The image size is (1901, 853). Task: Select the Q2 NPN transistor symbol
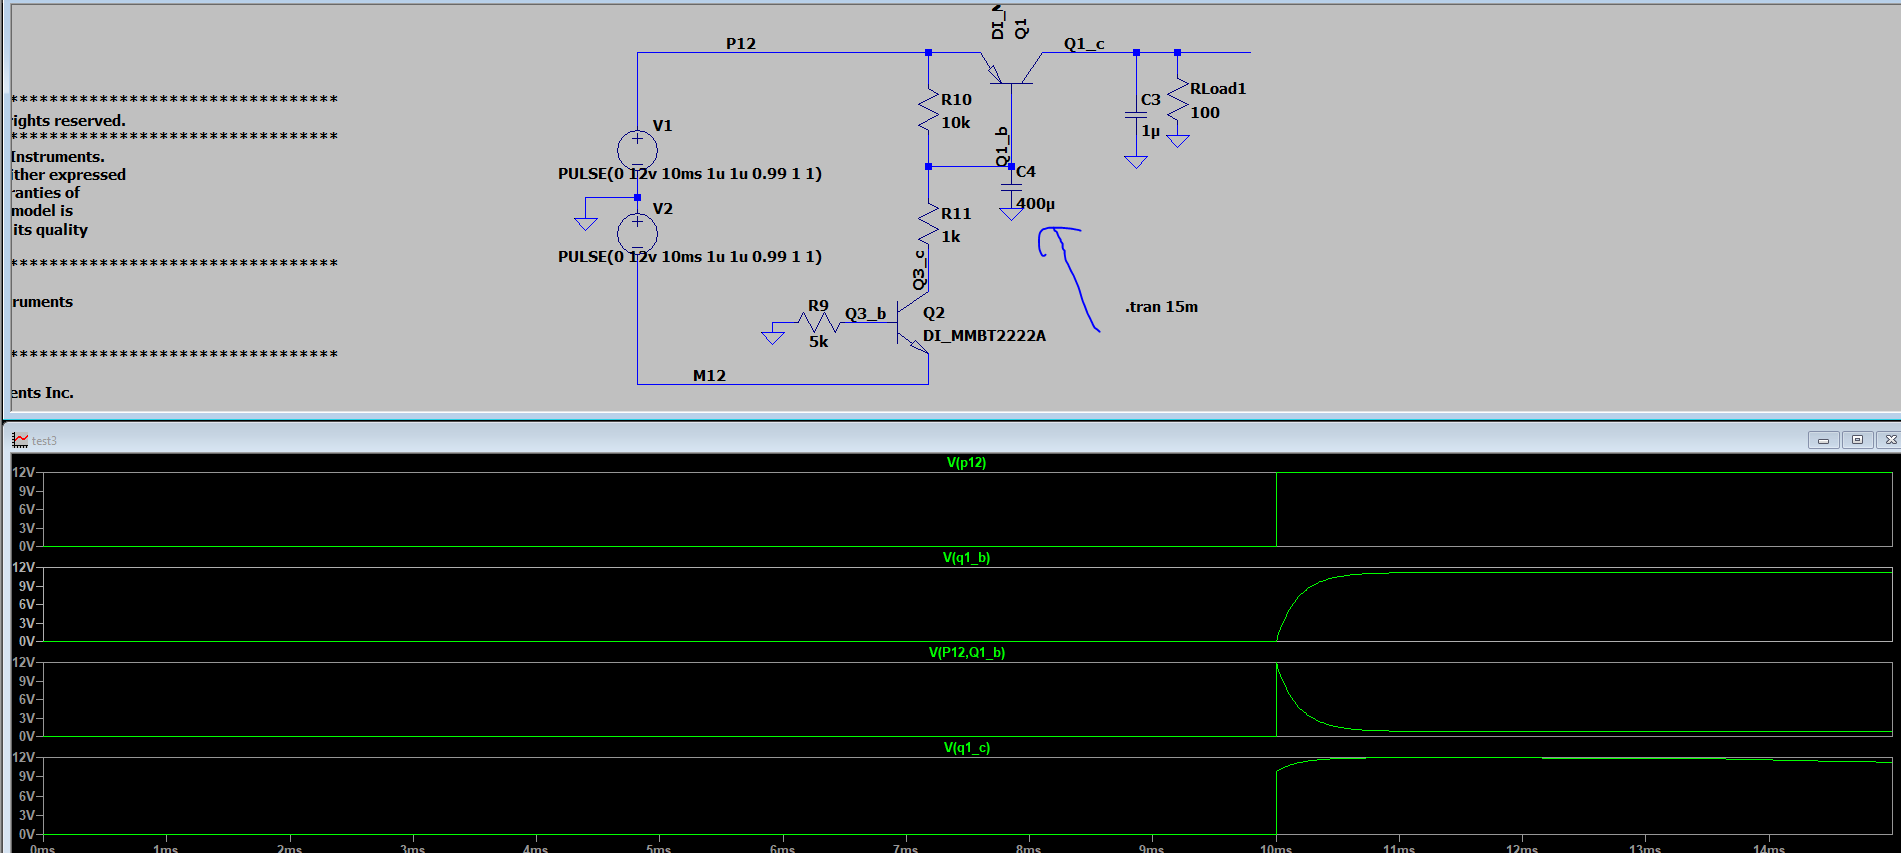coord(913,325)
